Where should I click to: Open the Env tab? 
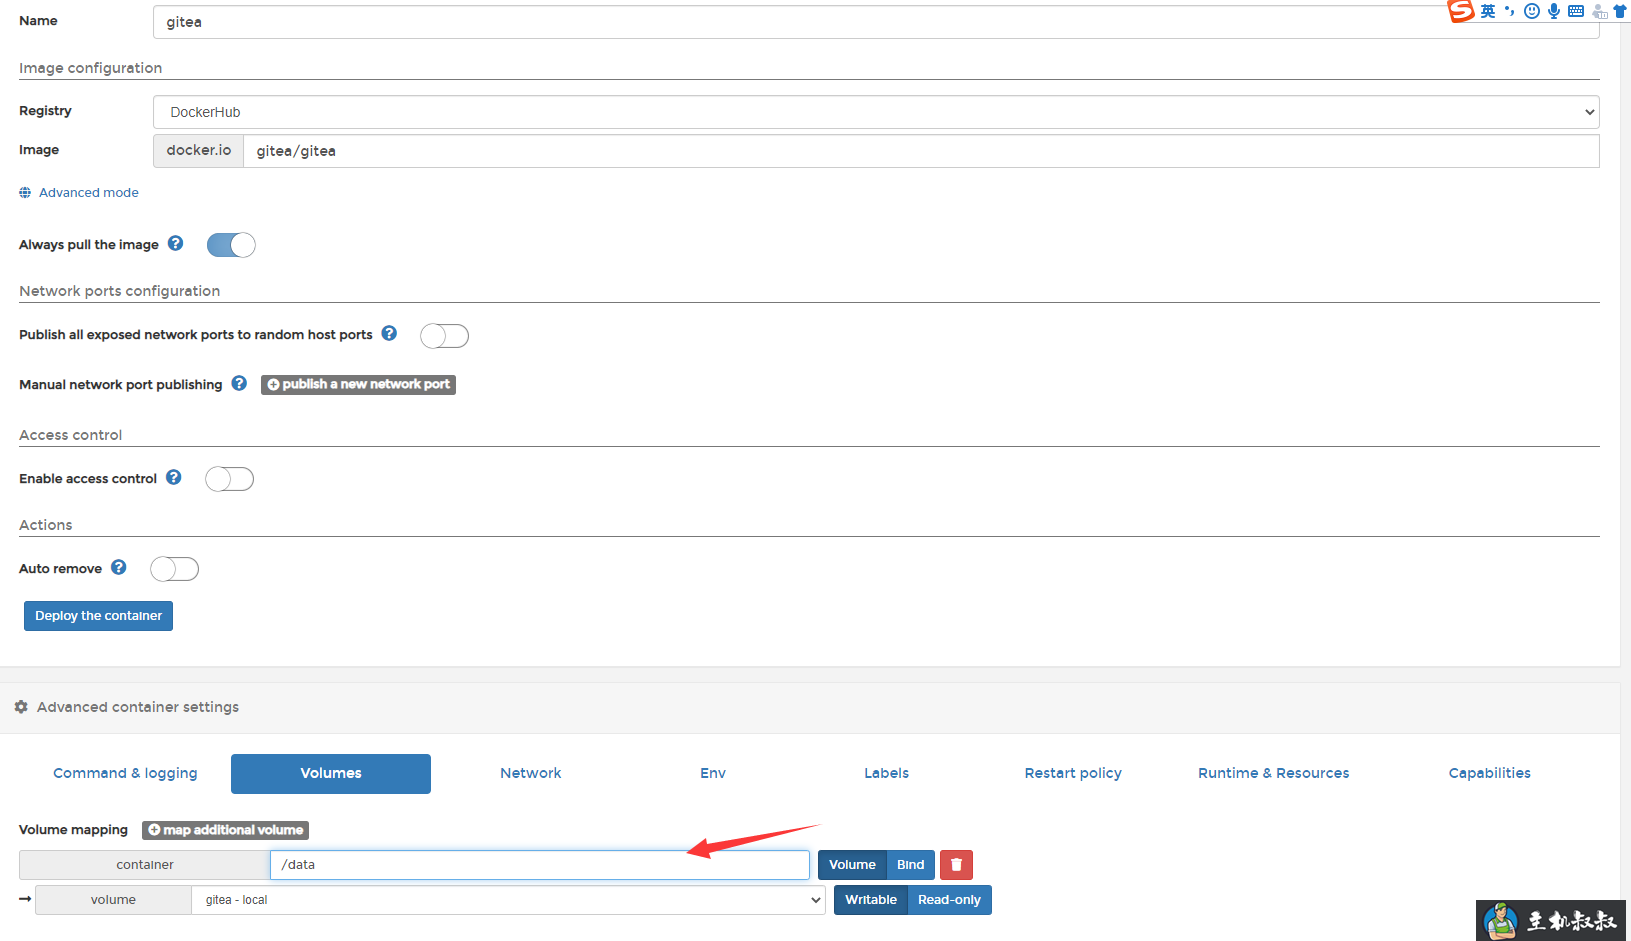pyautogui.click(x=713, y=773)
